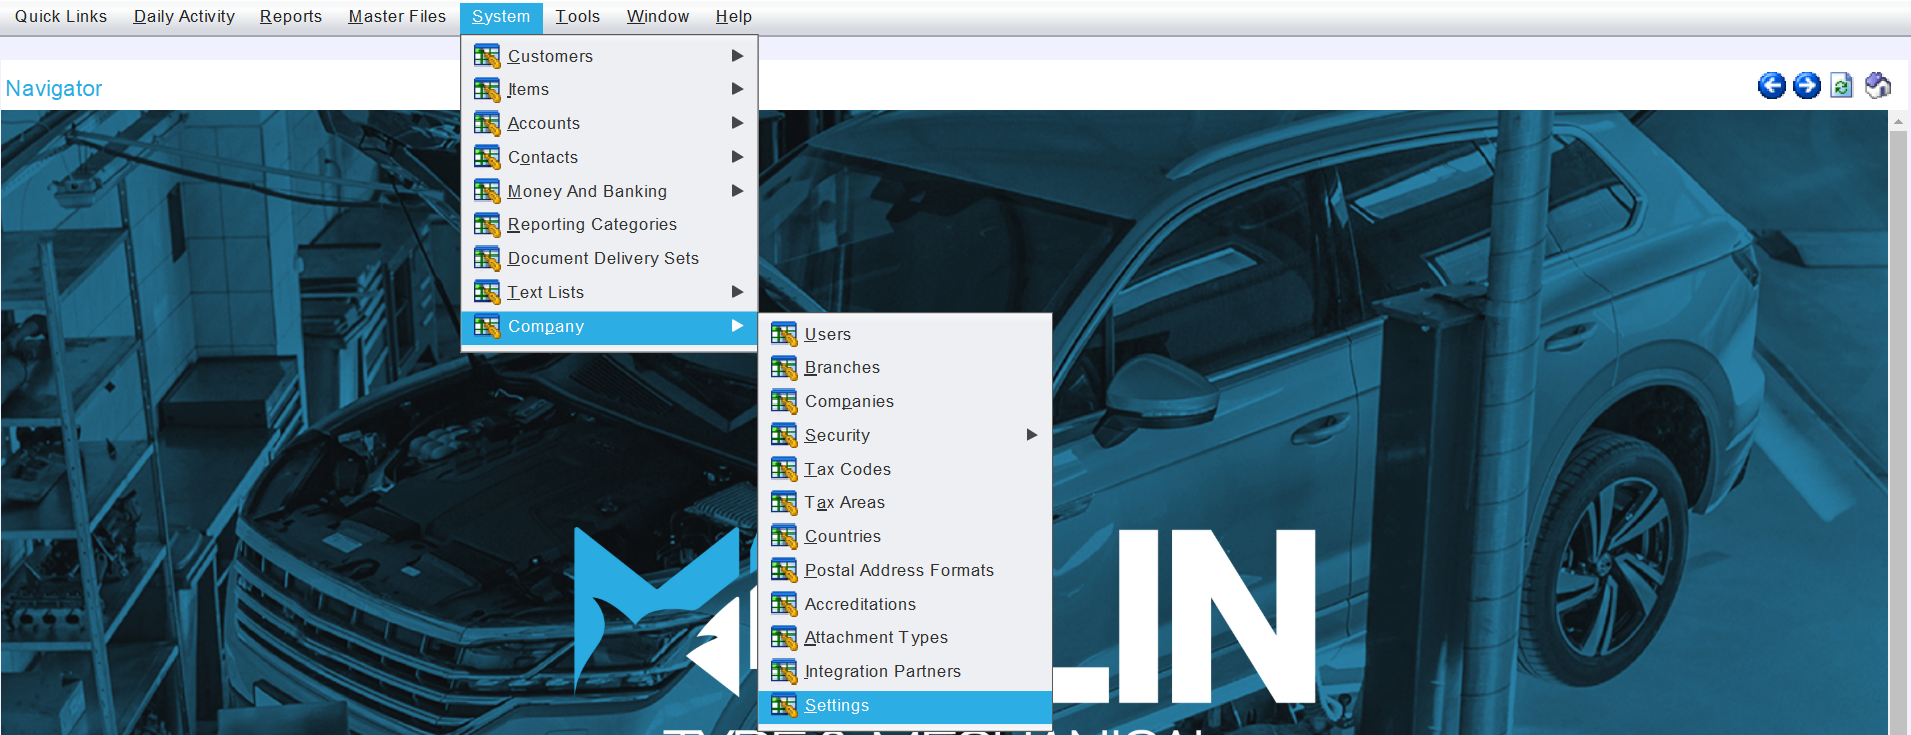Select Settings in the Company submenu
Image resolution: width=1911 pixels, height=735 pixels.
tap(905, 706)
